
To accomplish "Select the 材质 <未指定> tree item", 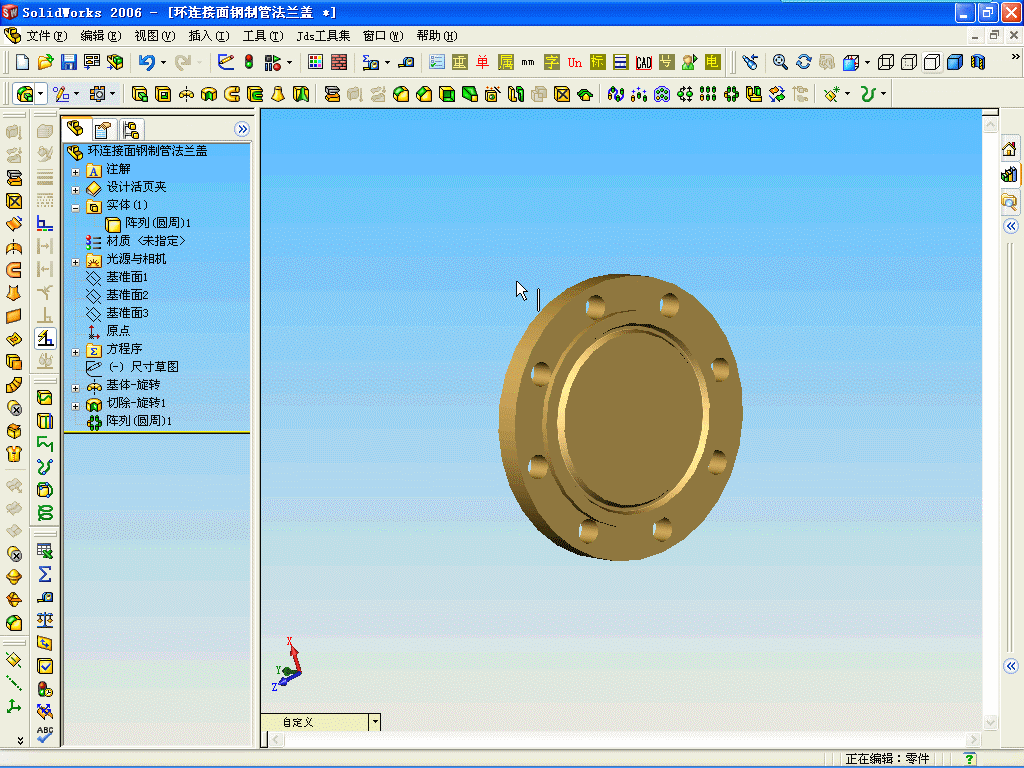I will (135, 241).
